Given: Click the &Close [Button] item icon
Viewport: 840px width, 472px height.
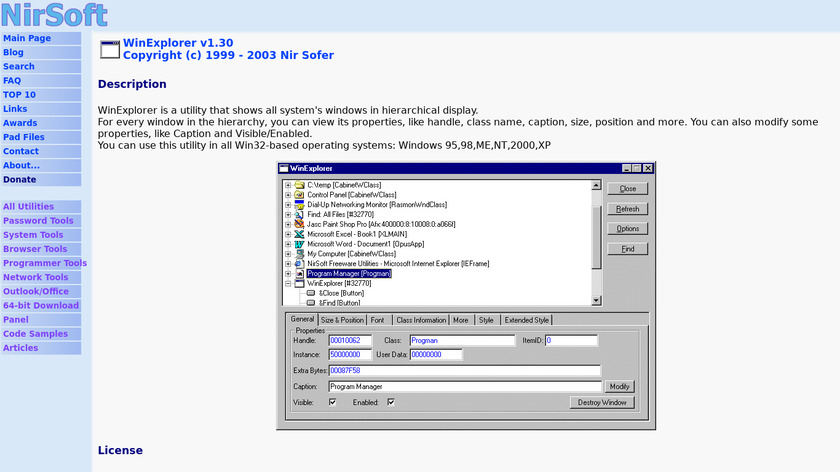Looking at the screenshot, I should click(311, 293).
